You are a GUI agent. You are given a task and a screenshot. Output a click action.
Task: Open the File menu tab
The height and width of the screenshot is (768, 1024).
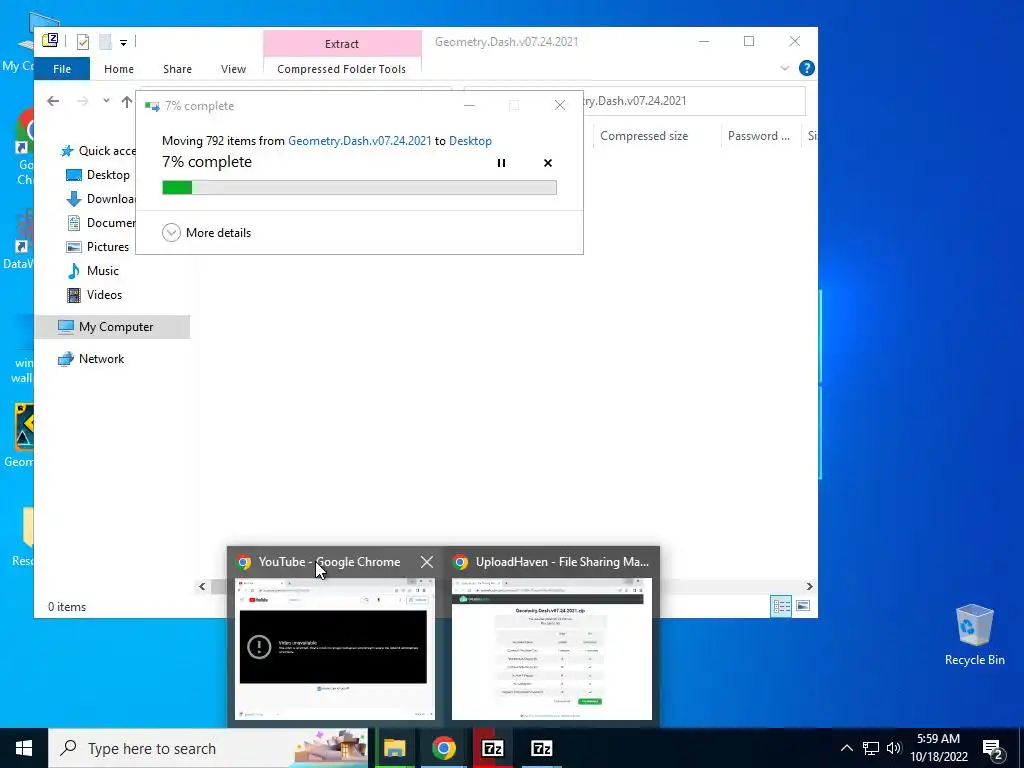[62, 69]
